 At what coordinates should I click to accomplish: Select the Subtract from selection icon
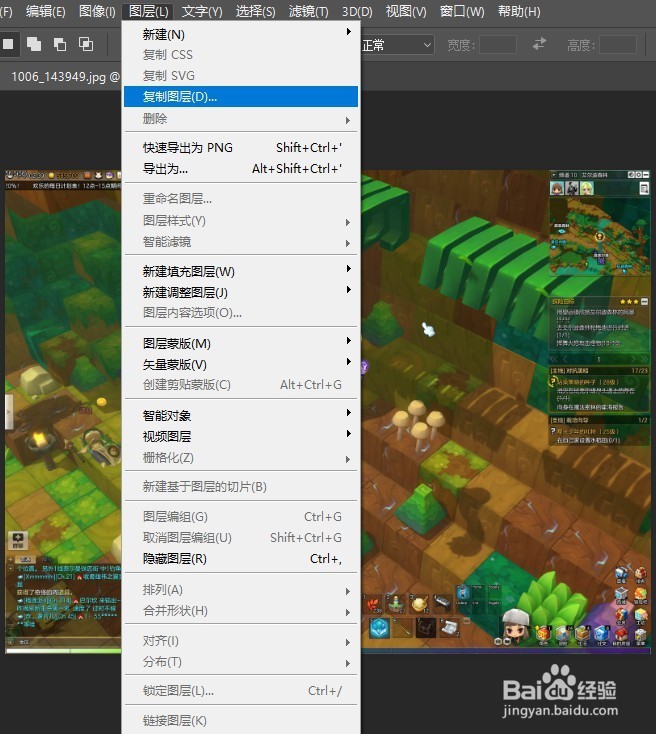[60, 44]
